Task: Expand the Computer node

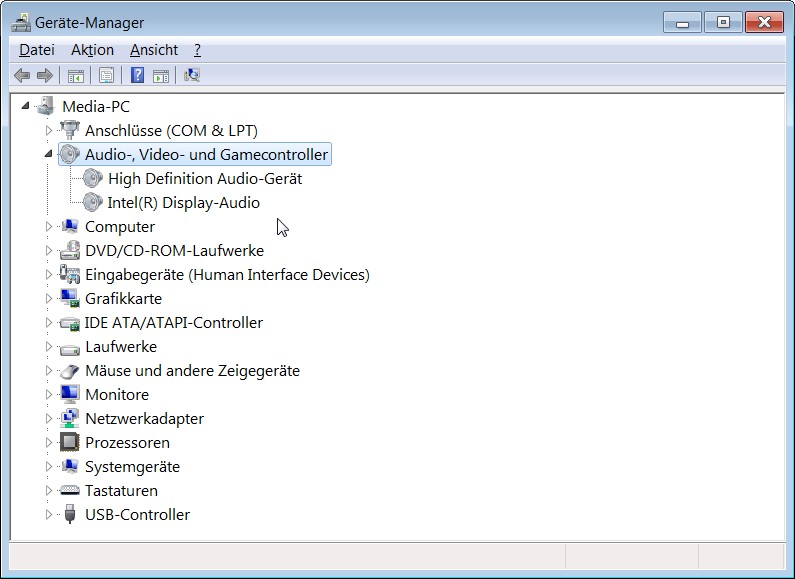Action: coord(49,226)
